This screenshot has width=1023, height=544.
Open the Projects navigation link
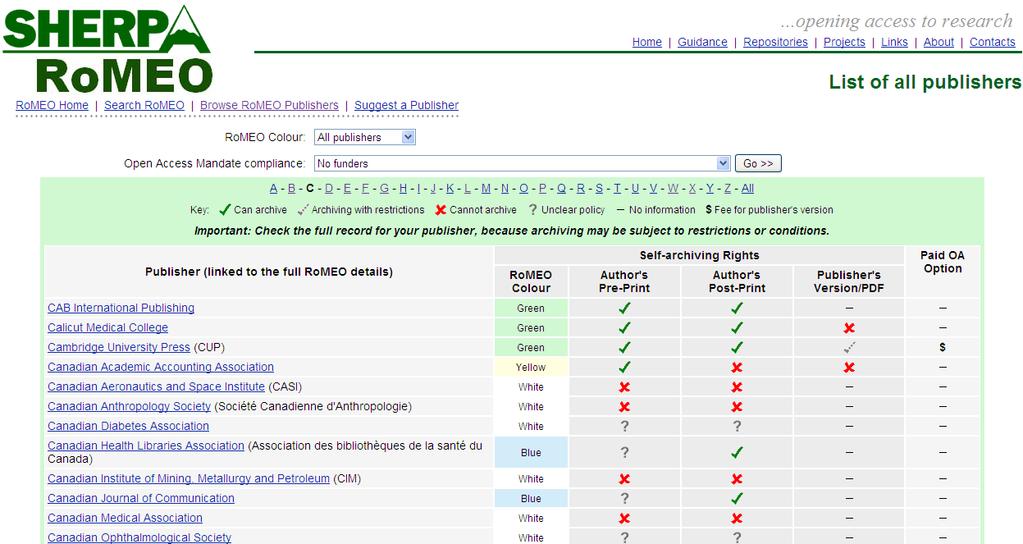pos(844,42)
